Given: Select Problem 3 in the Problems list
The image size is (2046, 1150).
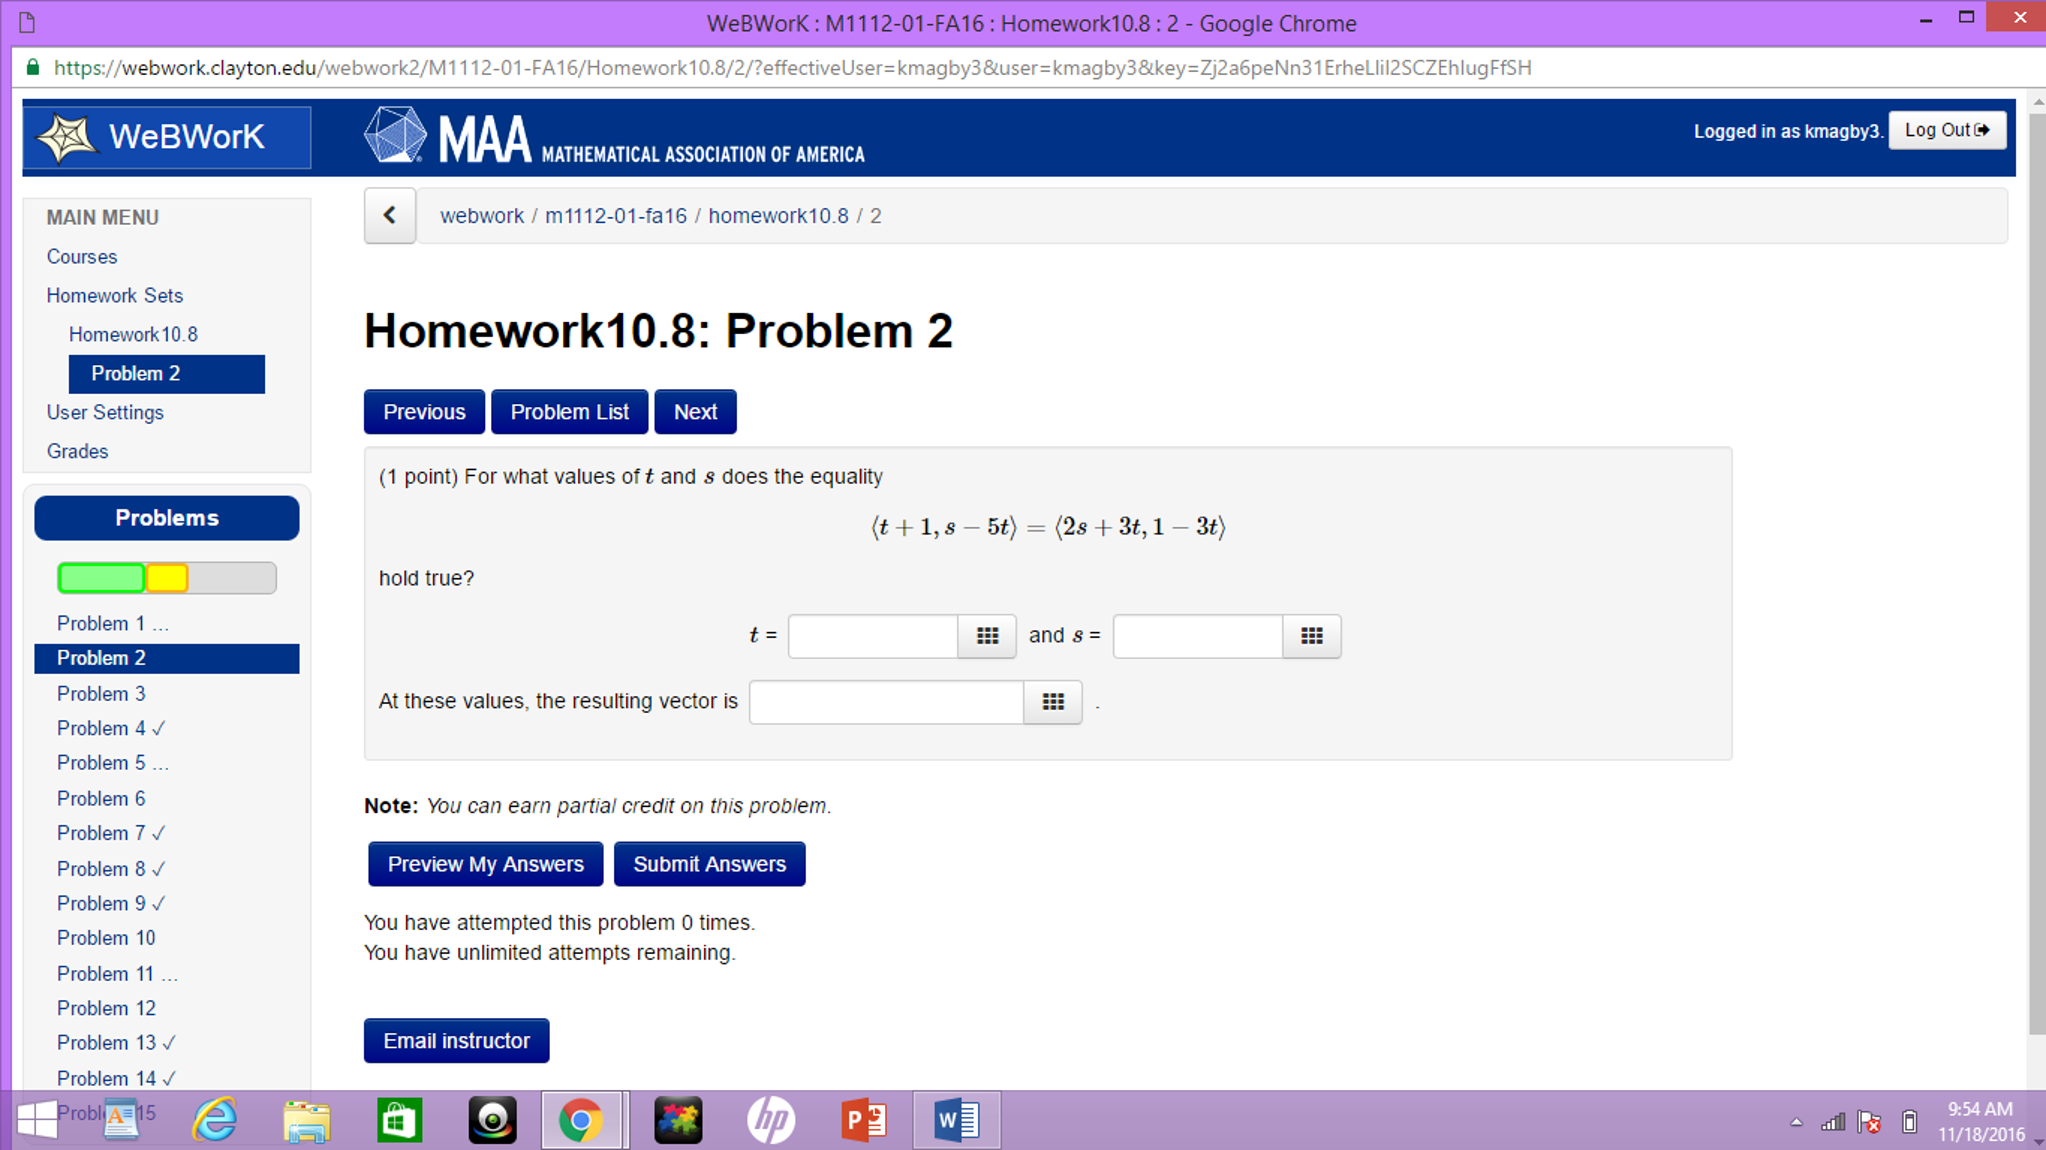Looking at the screenshot, I should tap(101, 693).
